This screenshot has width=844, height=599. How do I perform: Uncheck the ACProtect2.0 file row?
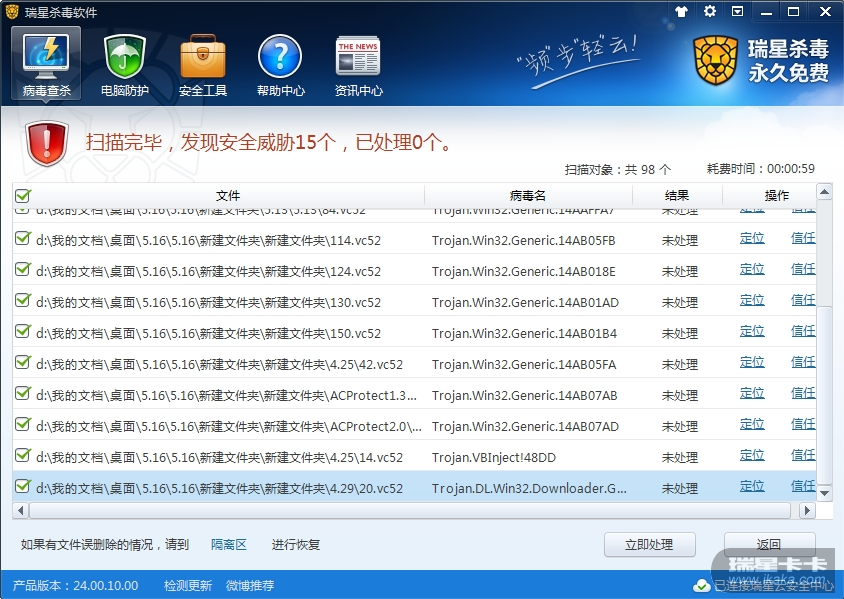[23, 425]
